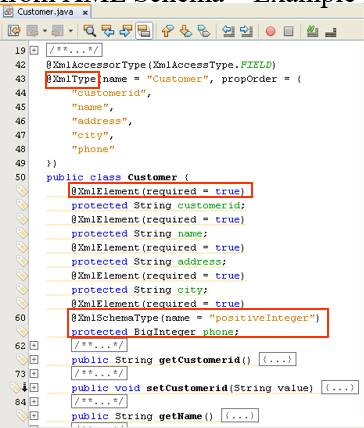The height and width of the screenshot is (428, 364).
Task: Expand getCustomerid method fold marker
Action: point(34,360)
